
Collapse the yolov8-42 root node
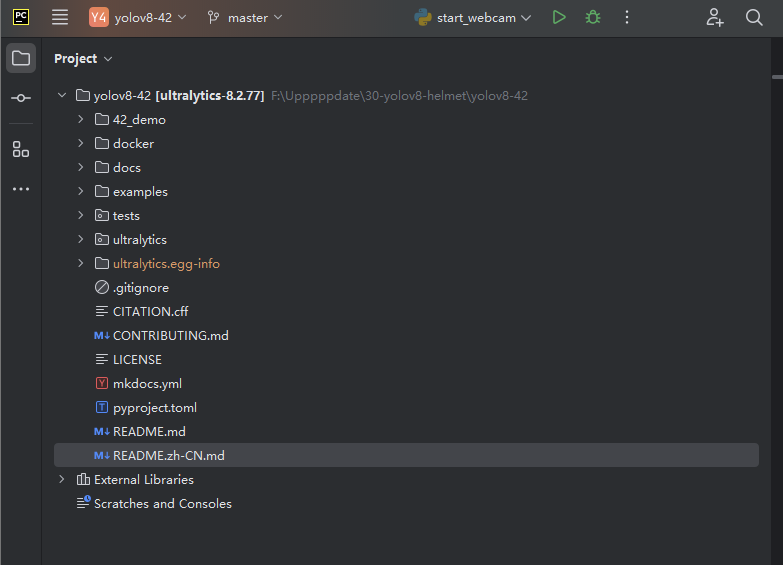tap(62, 95)
